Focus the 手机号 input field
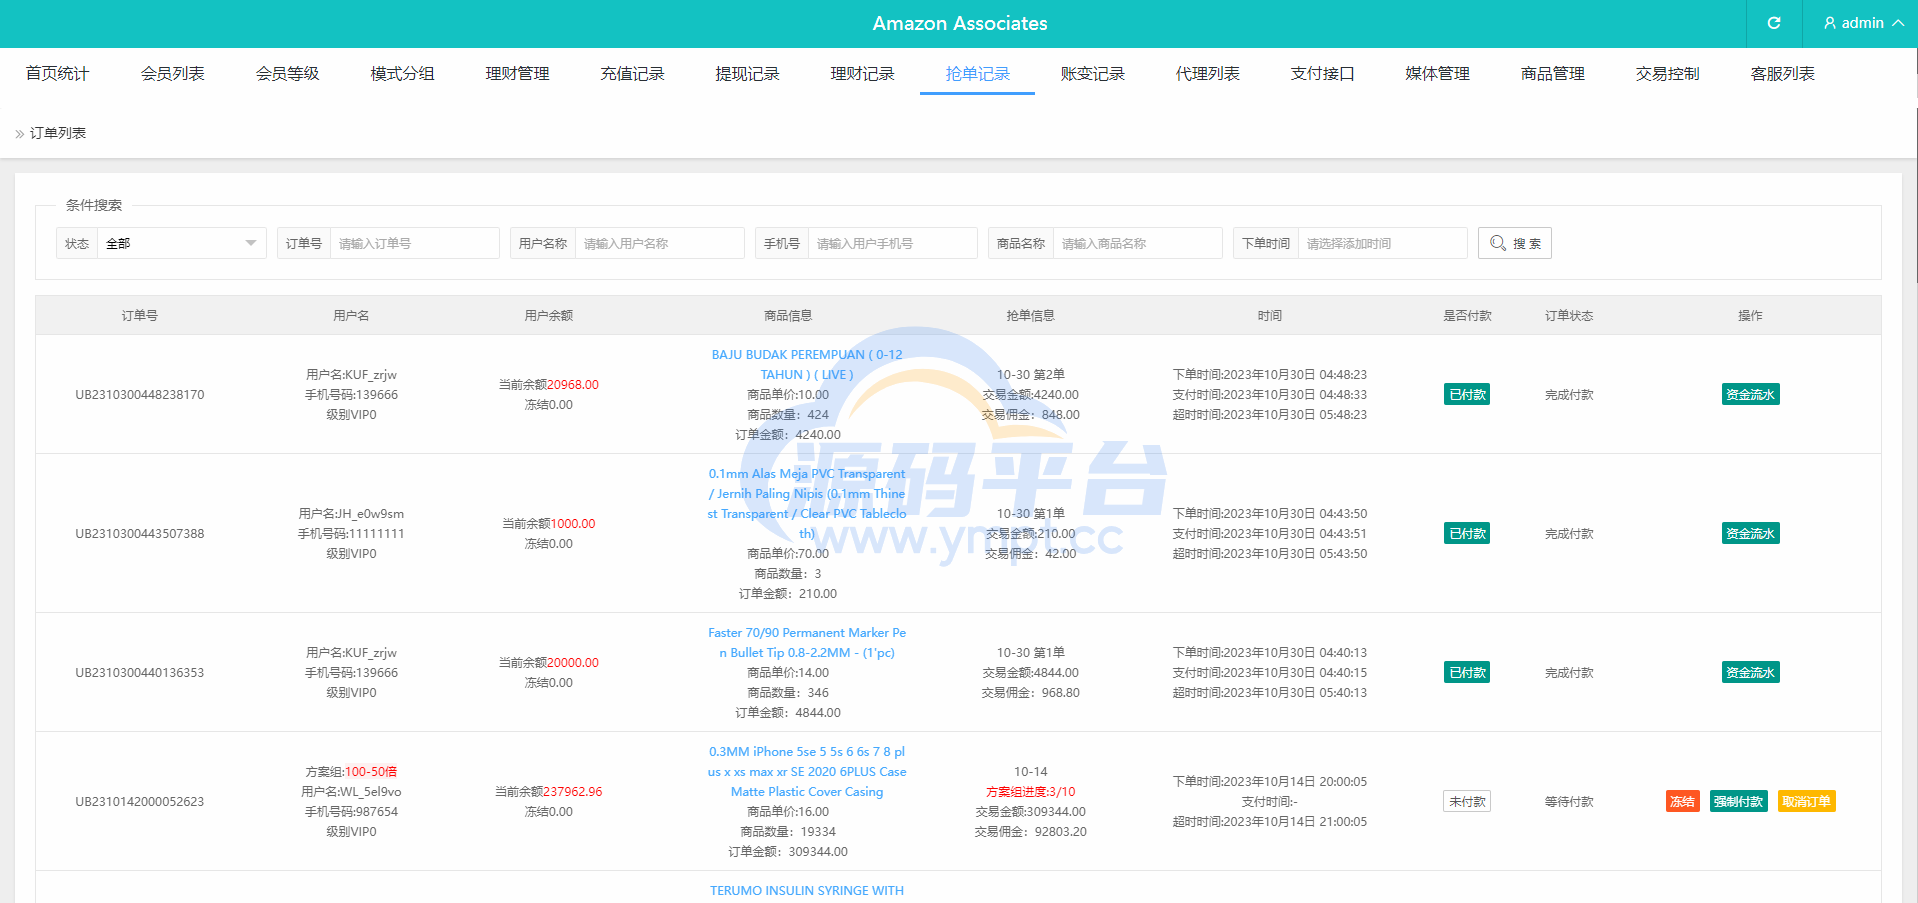The width and height of the screenshot is (1918, 903). coord(892,243)
